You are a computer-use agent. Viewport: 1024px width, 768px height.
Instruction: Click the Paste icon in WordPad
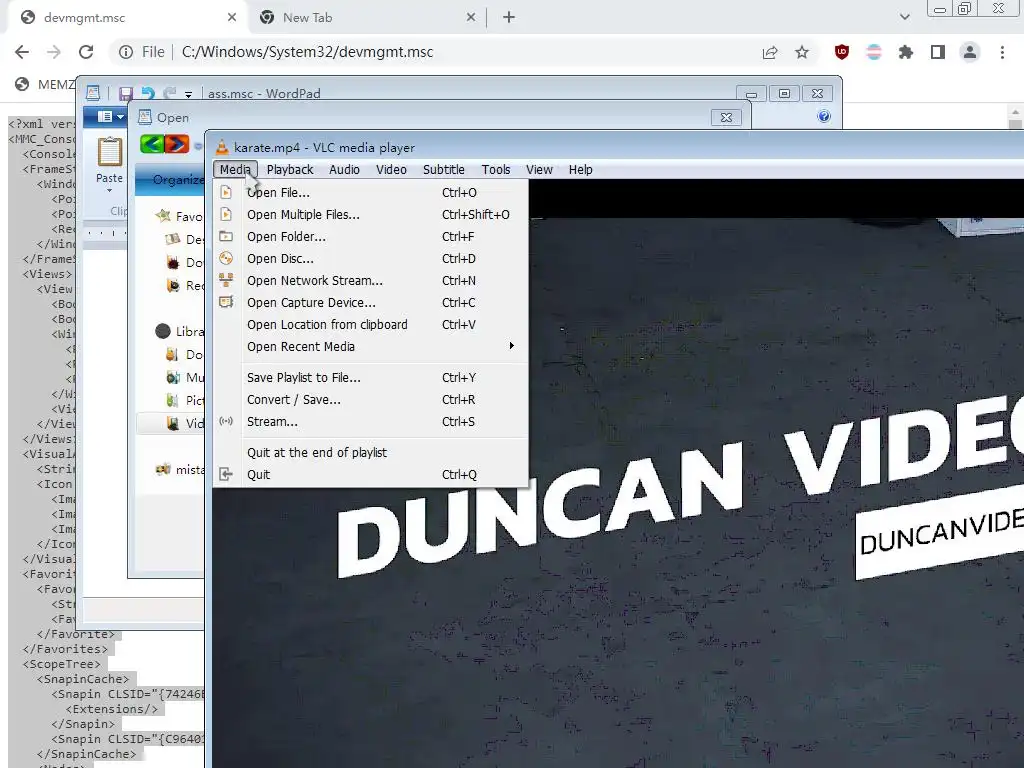110,152
